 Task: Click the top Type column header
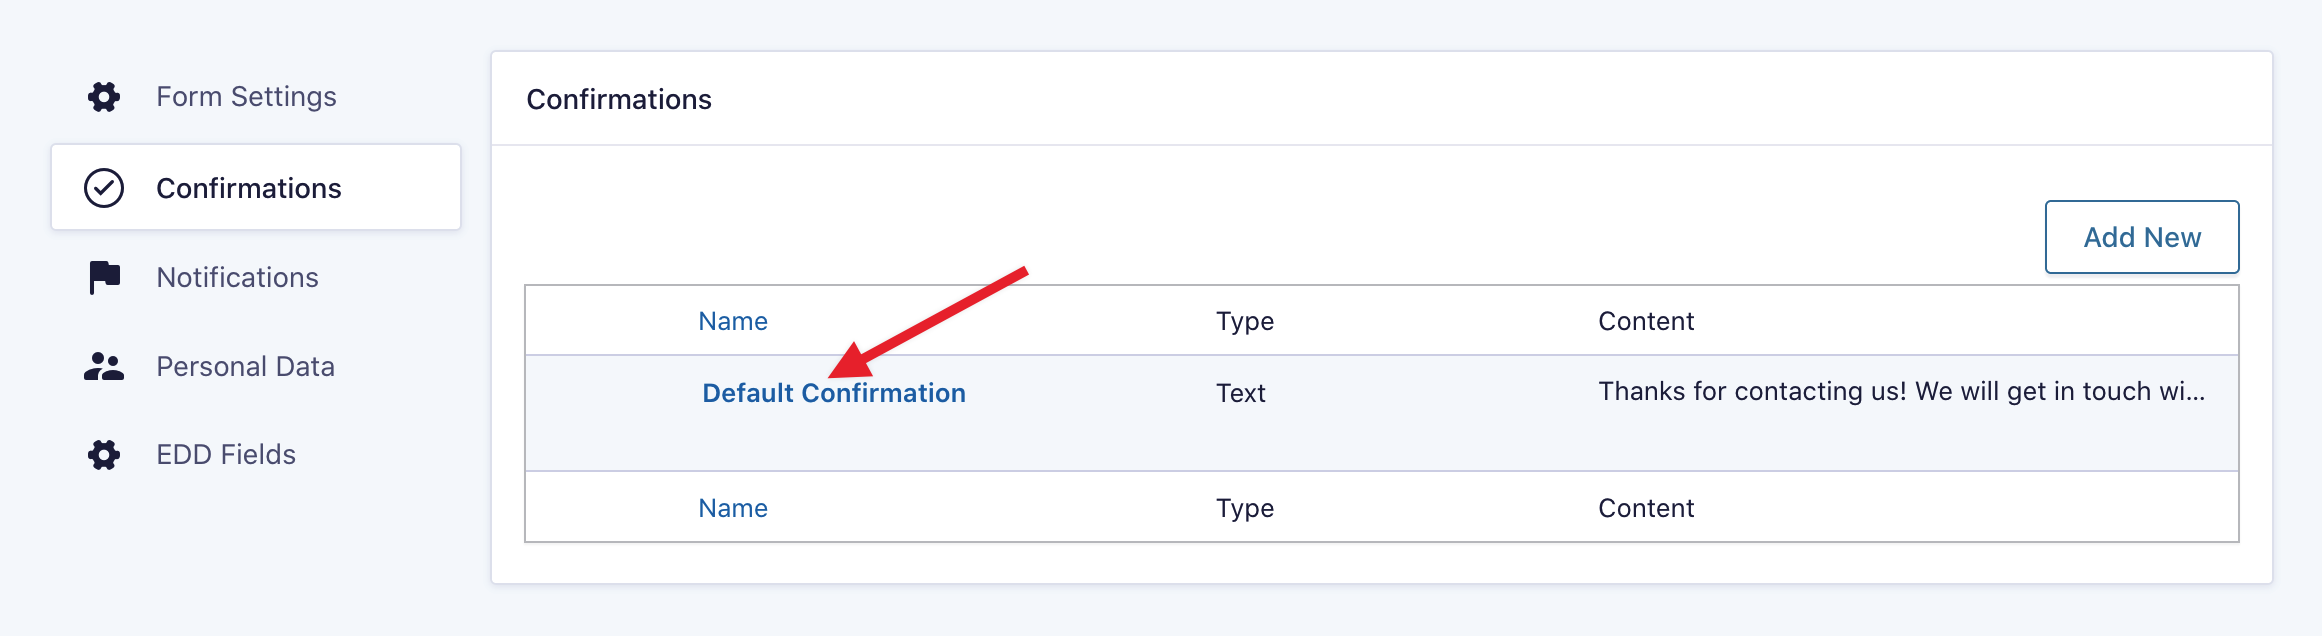click(1245, 321)
